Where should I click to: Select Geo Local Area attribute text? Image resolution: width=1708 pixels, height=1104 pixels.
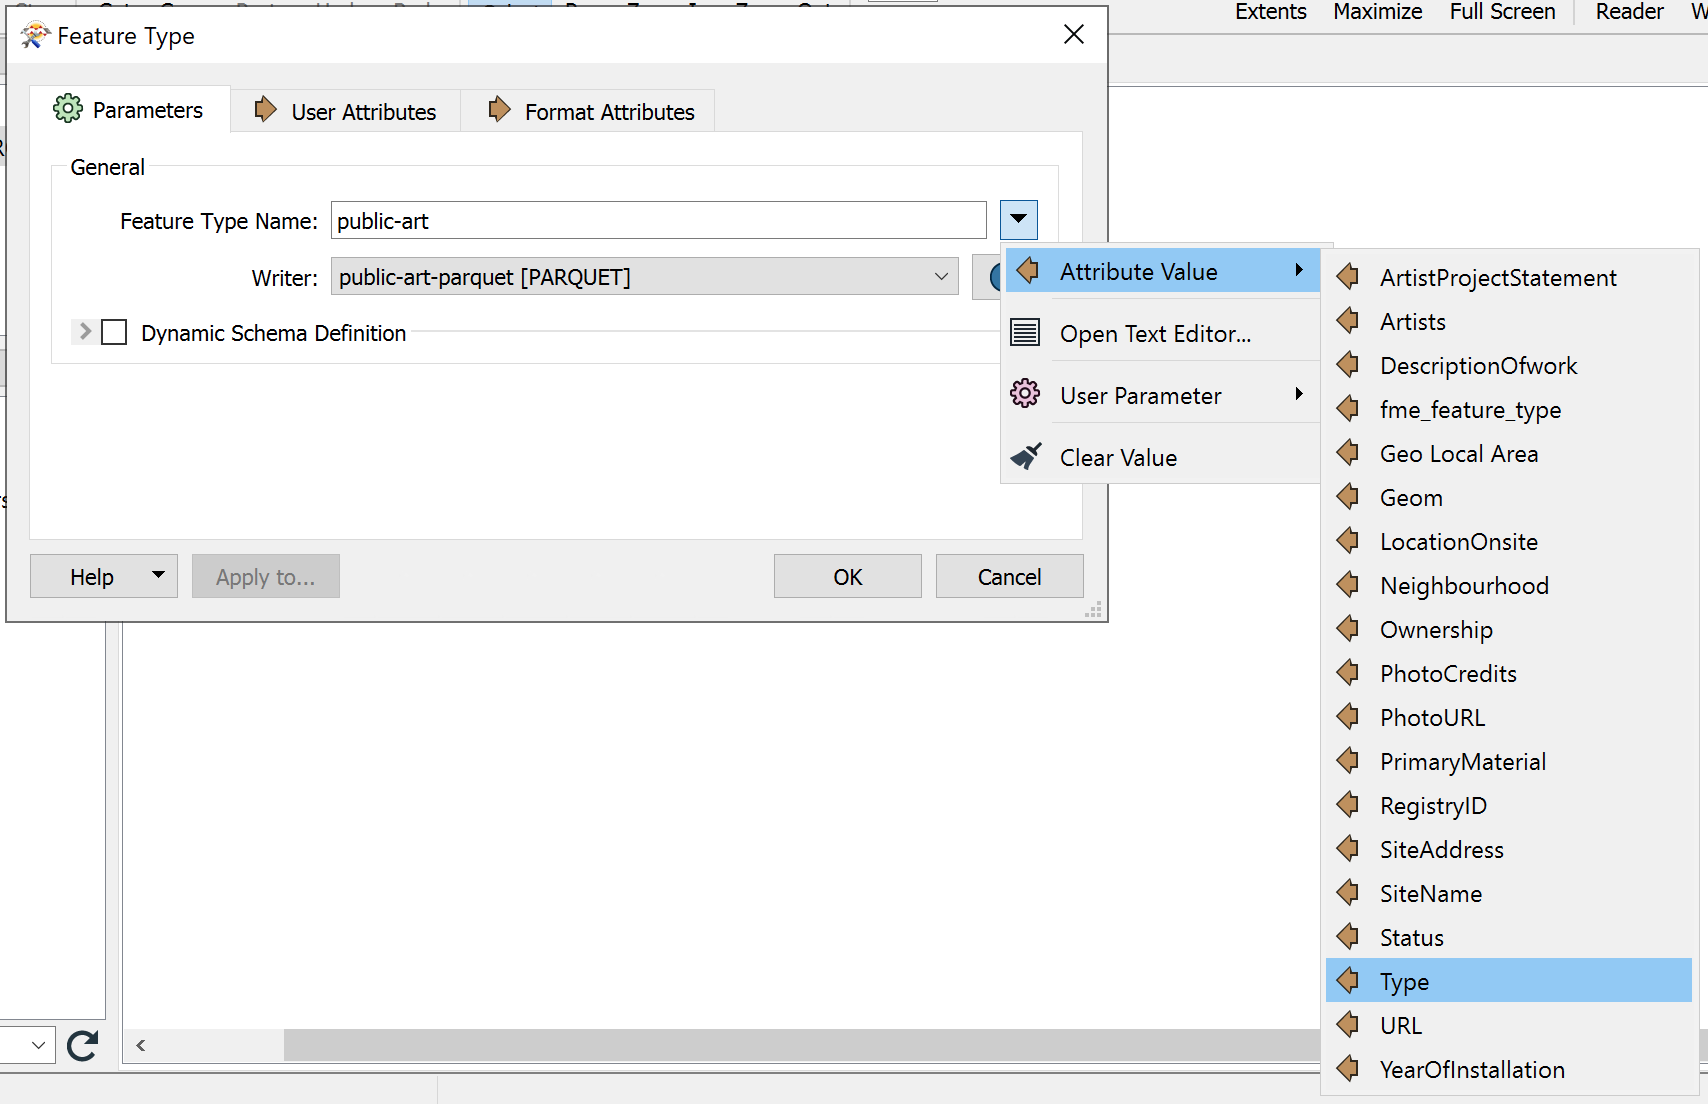tap(1459, 453)
